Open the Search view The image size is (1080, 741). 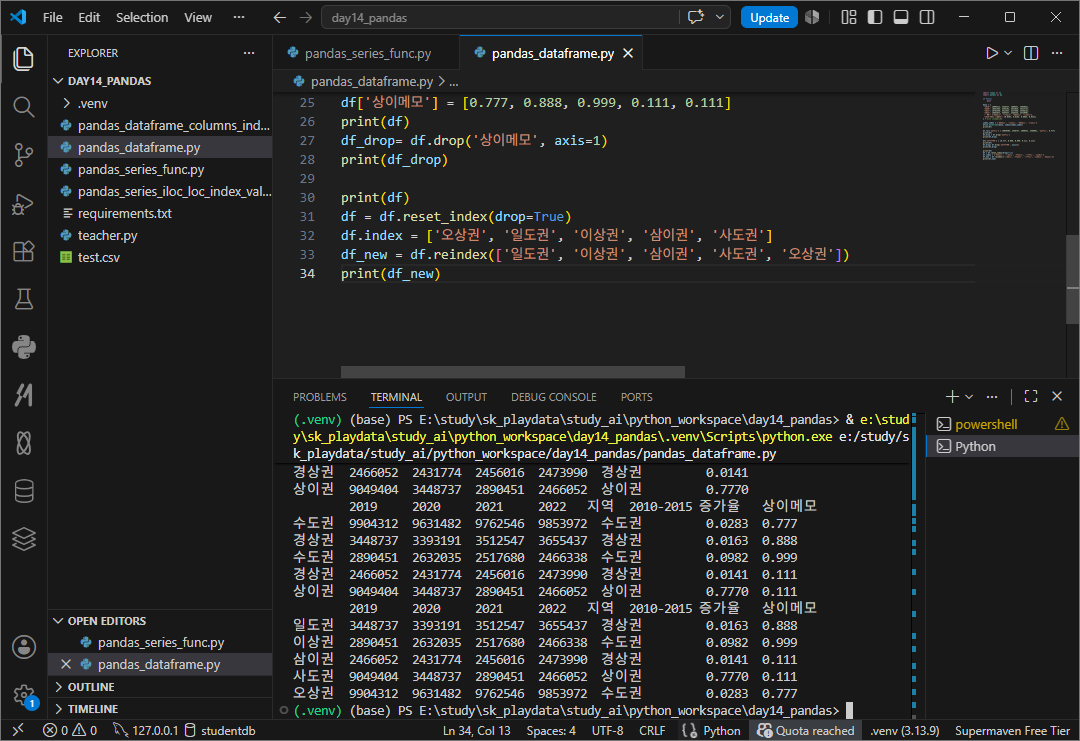[23, 107]
